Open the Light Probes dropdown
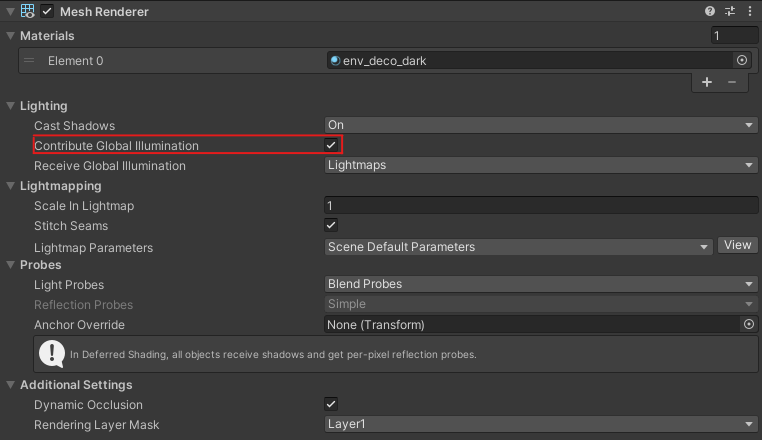The height and width of the screenshot is (440, 762). (541, 284)
